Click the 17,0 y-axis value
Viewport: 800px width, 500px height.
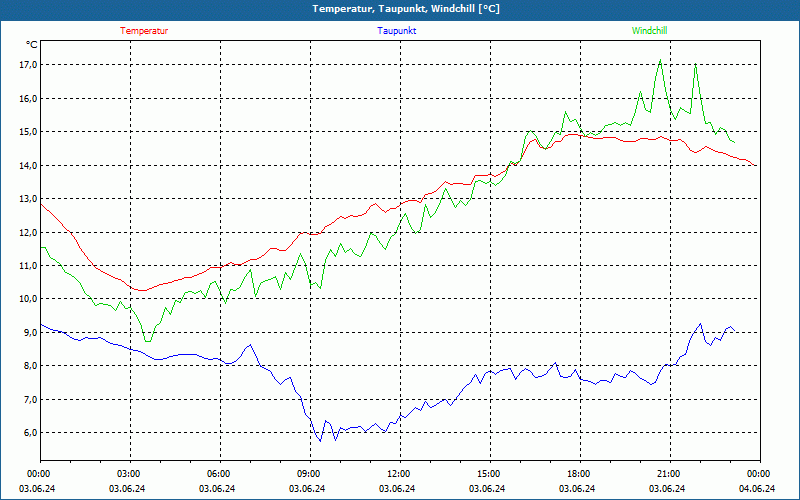coord(29,65)
